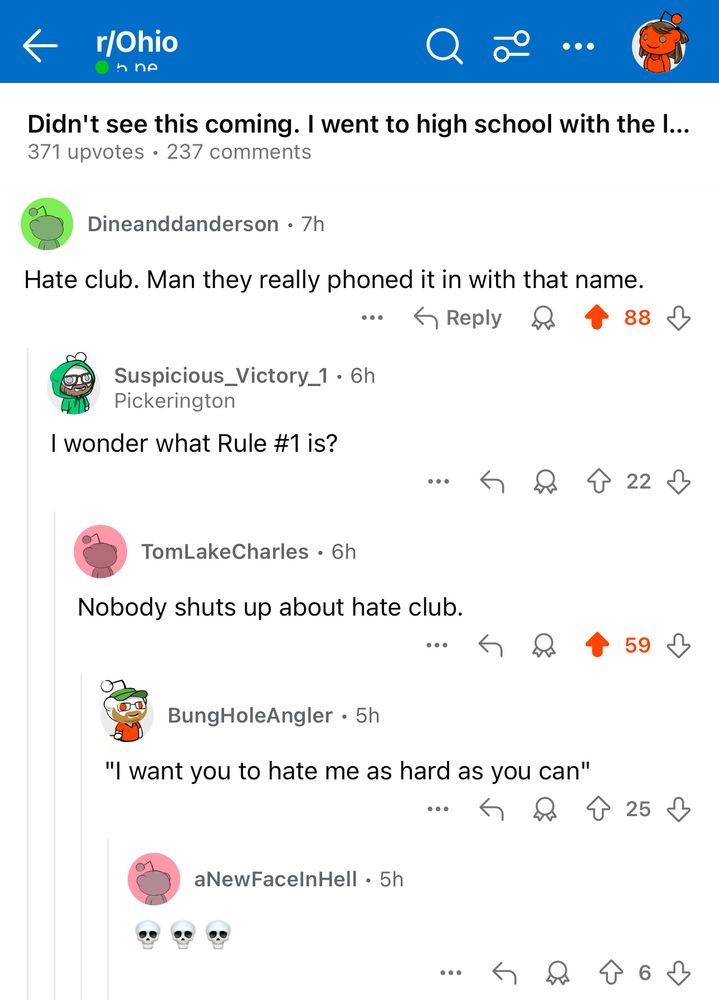Downvote Dineanddanderson's comment

tap(678, 317)
